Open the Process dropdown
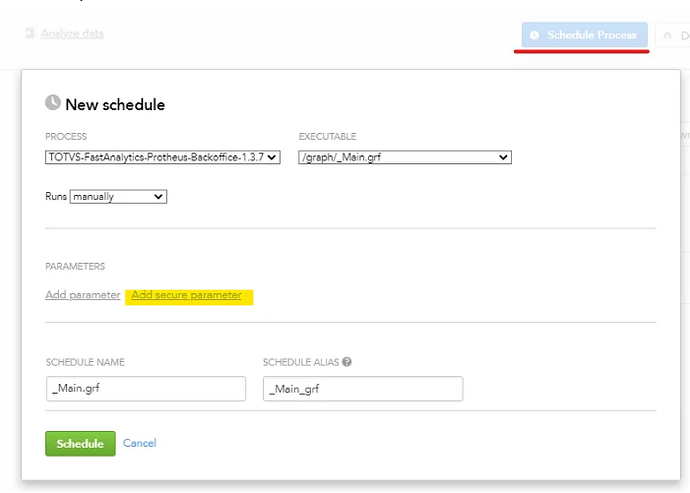 [x=163, y=157]
